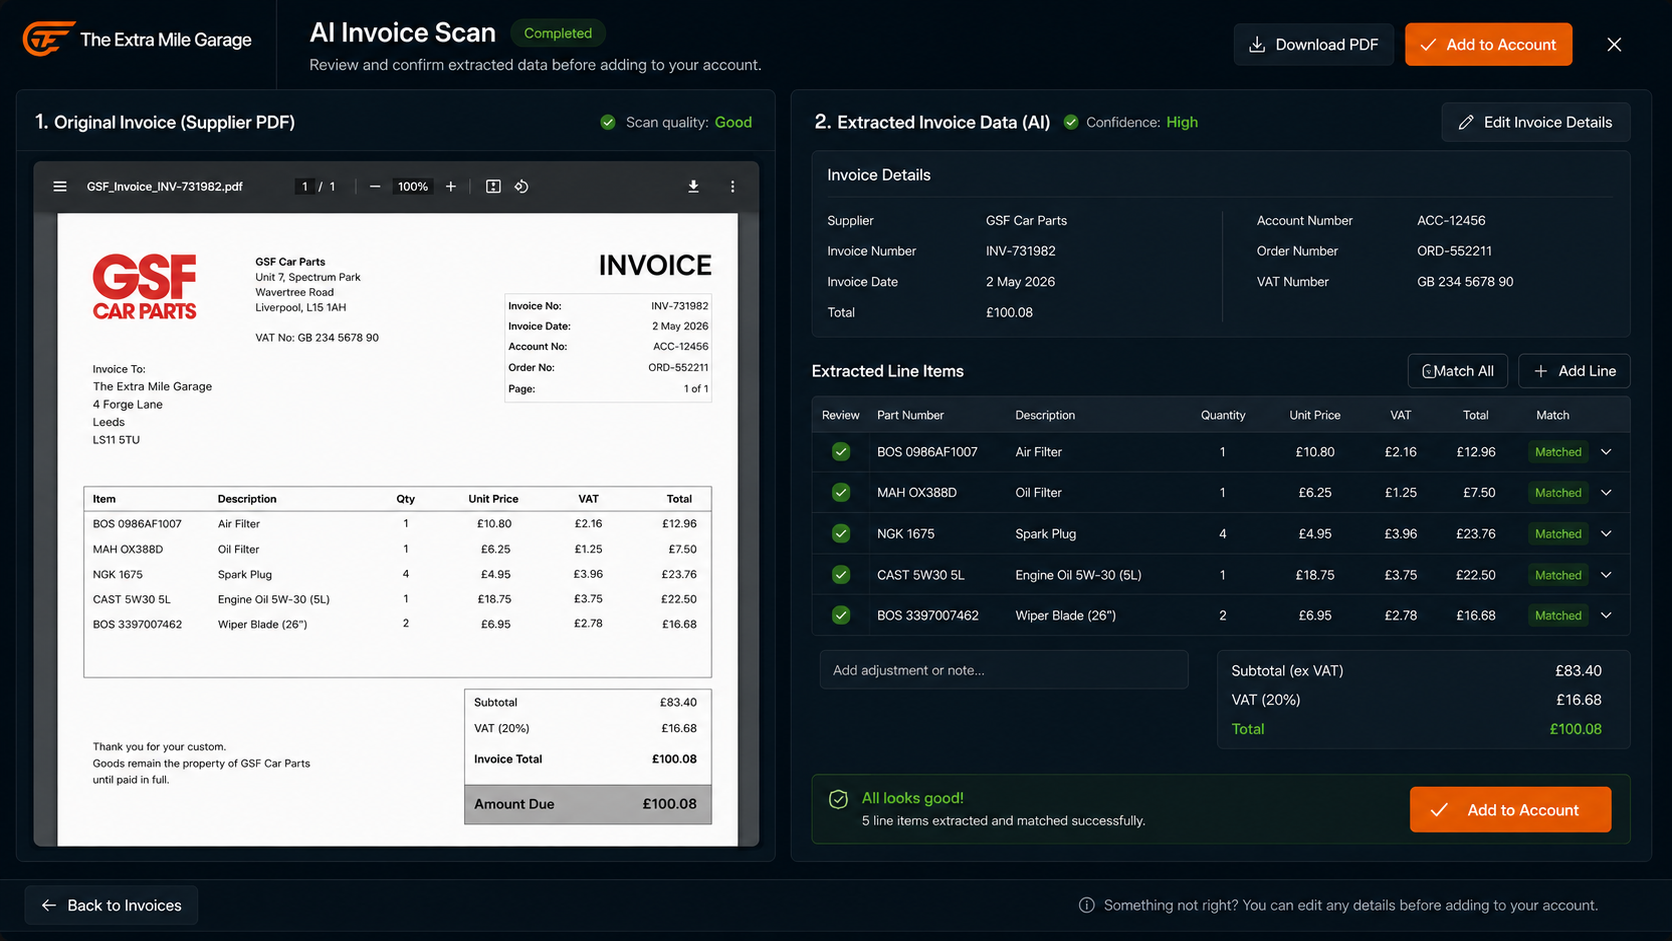Click extracted part number NGK 1675

[x=906, y=534]
